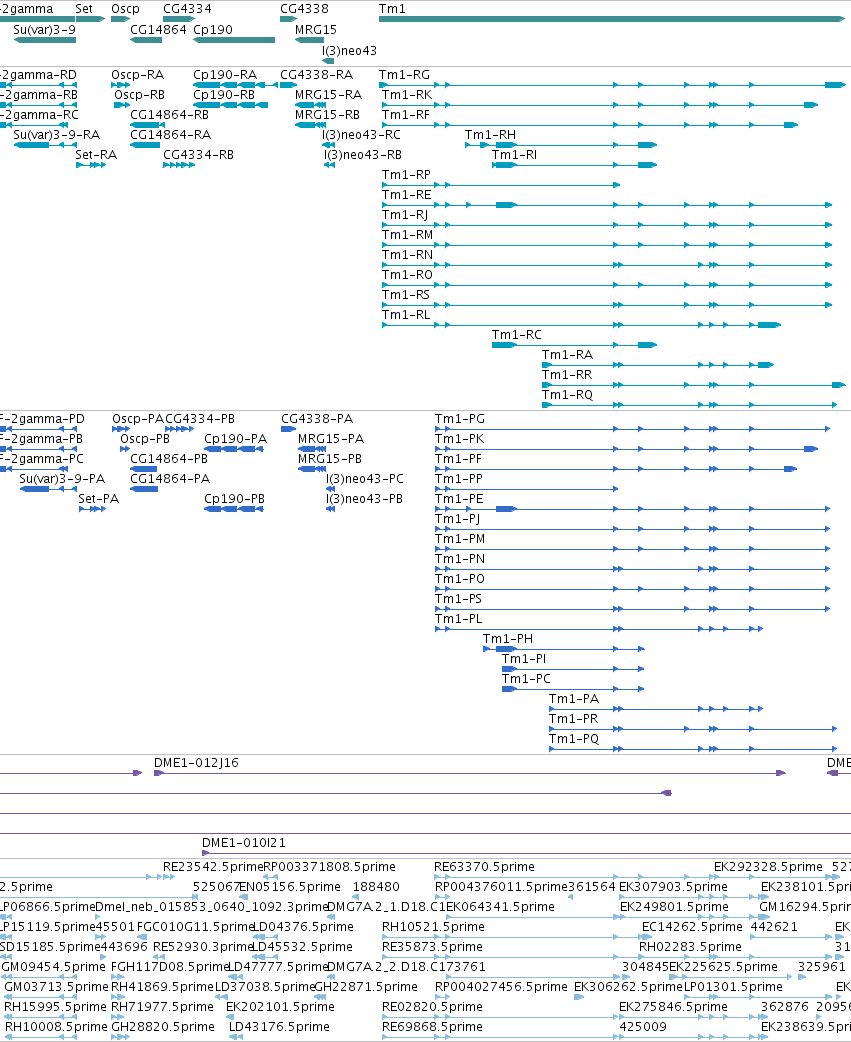Click the MRG15 gene label
Screen dimensions: 851x1042
(316, 29)
